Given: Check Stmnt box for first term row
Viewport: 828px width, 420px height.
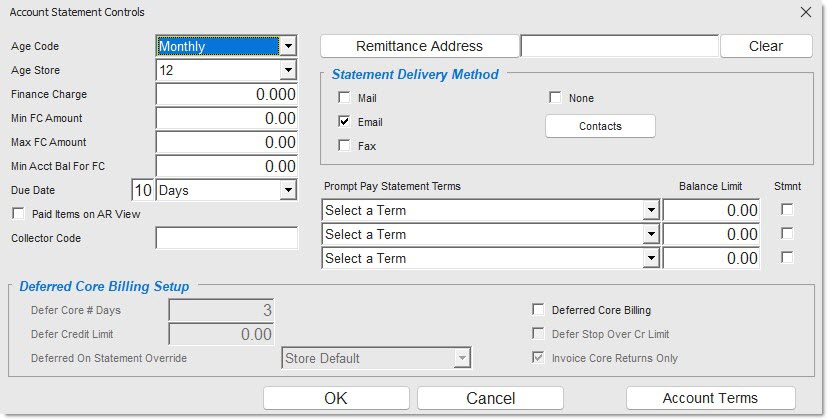Looking at the screenshot, I should click(x=787, y=210).
